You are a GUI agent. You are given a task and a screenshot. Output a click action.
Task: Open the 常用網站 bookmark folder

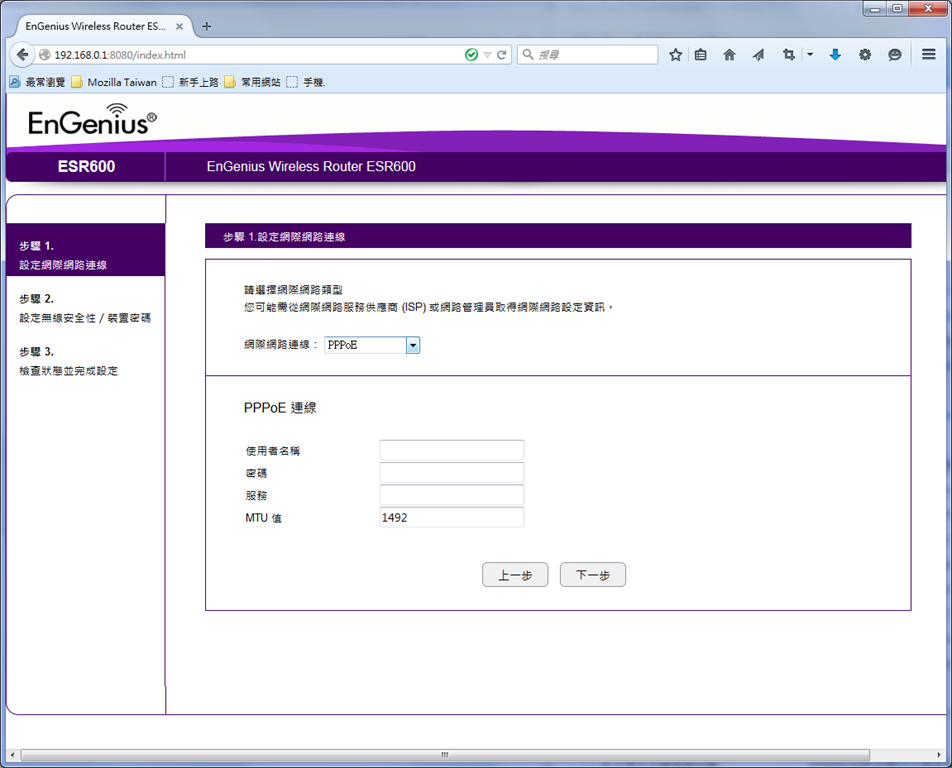pyautogui.click(x=253, y=82)
